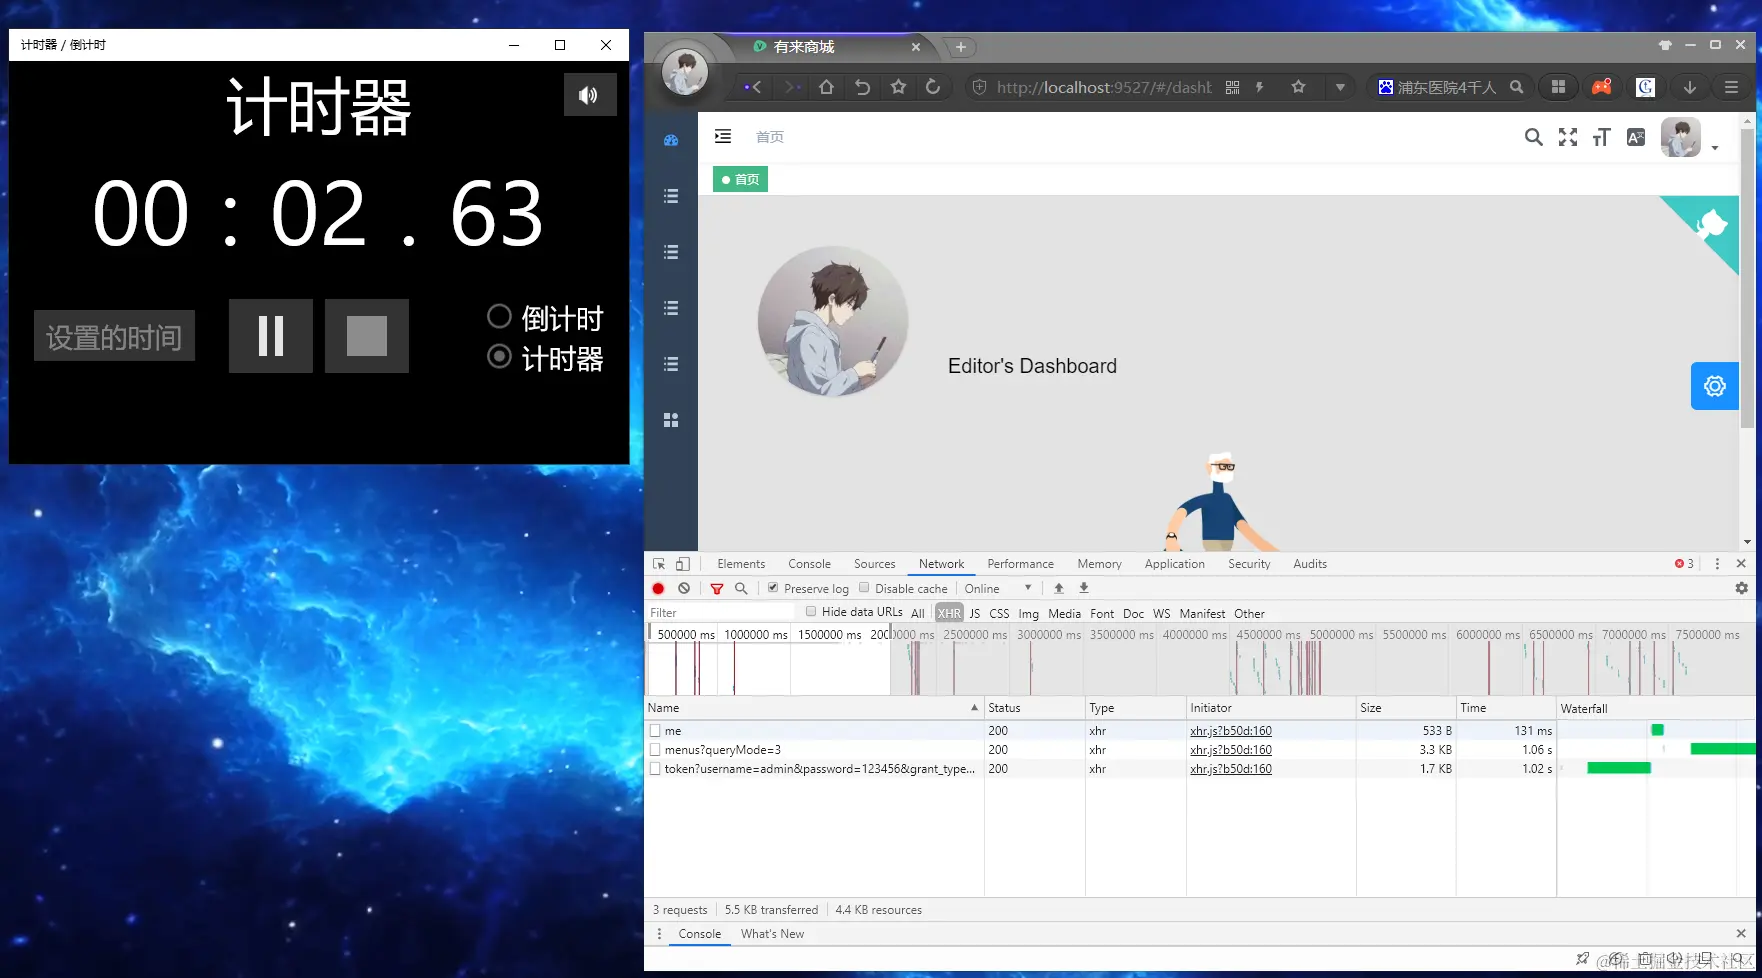The height and width of the screenshot is (978, 1762).
Task: Uncheck the Preserve log checkbox
Action: pyautogui.click(x=773, y=588)
